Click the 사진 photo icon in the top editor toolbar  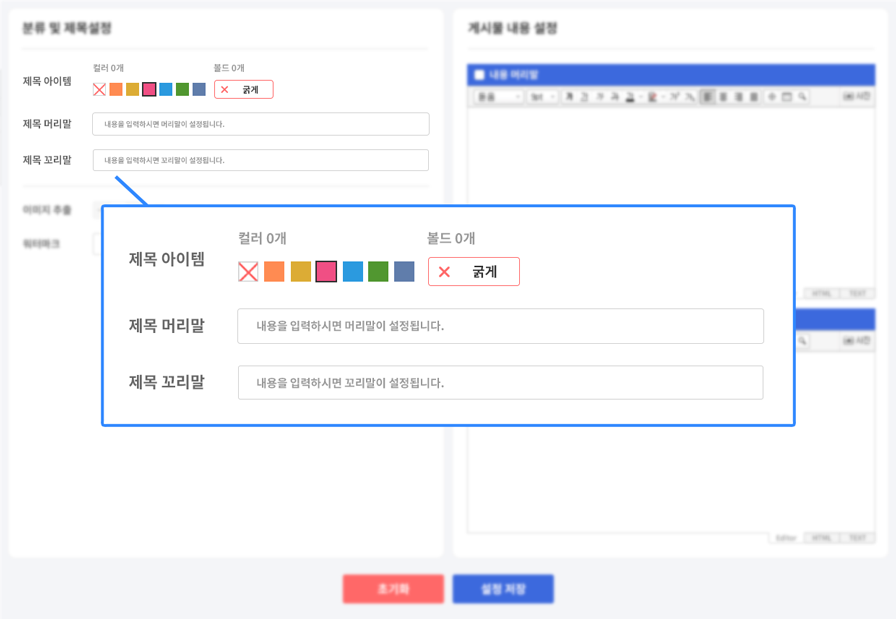coord(857,97)
